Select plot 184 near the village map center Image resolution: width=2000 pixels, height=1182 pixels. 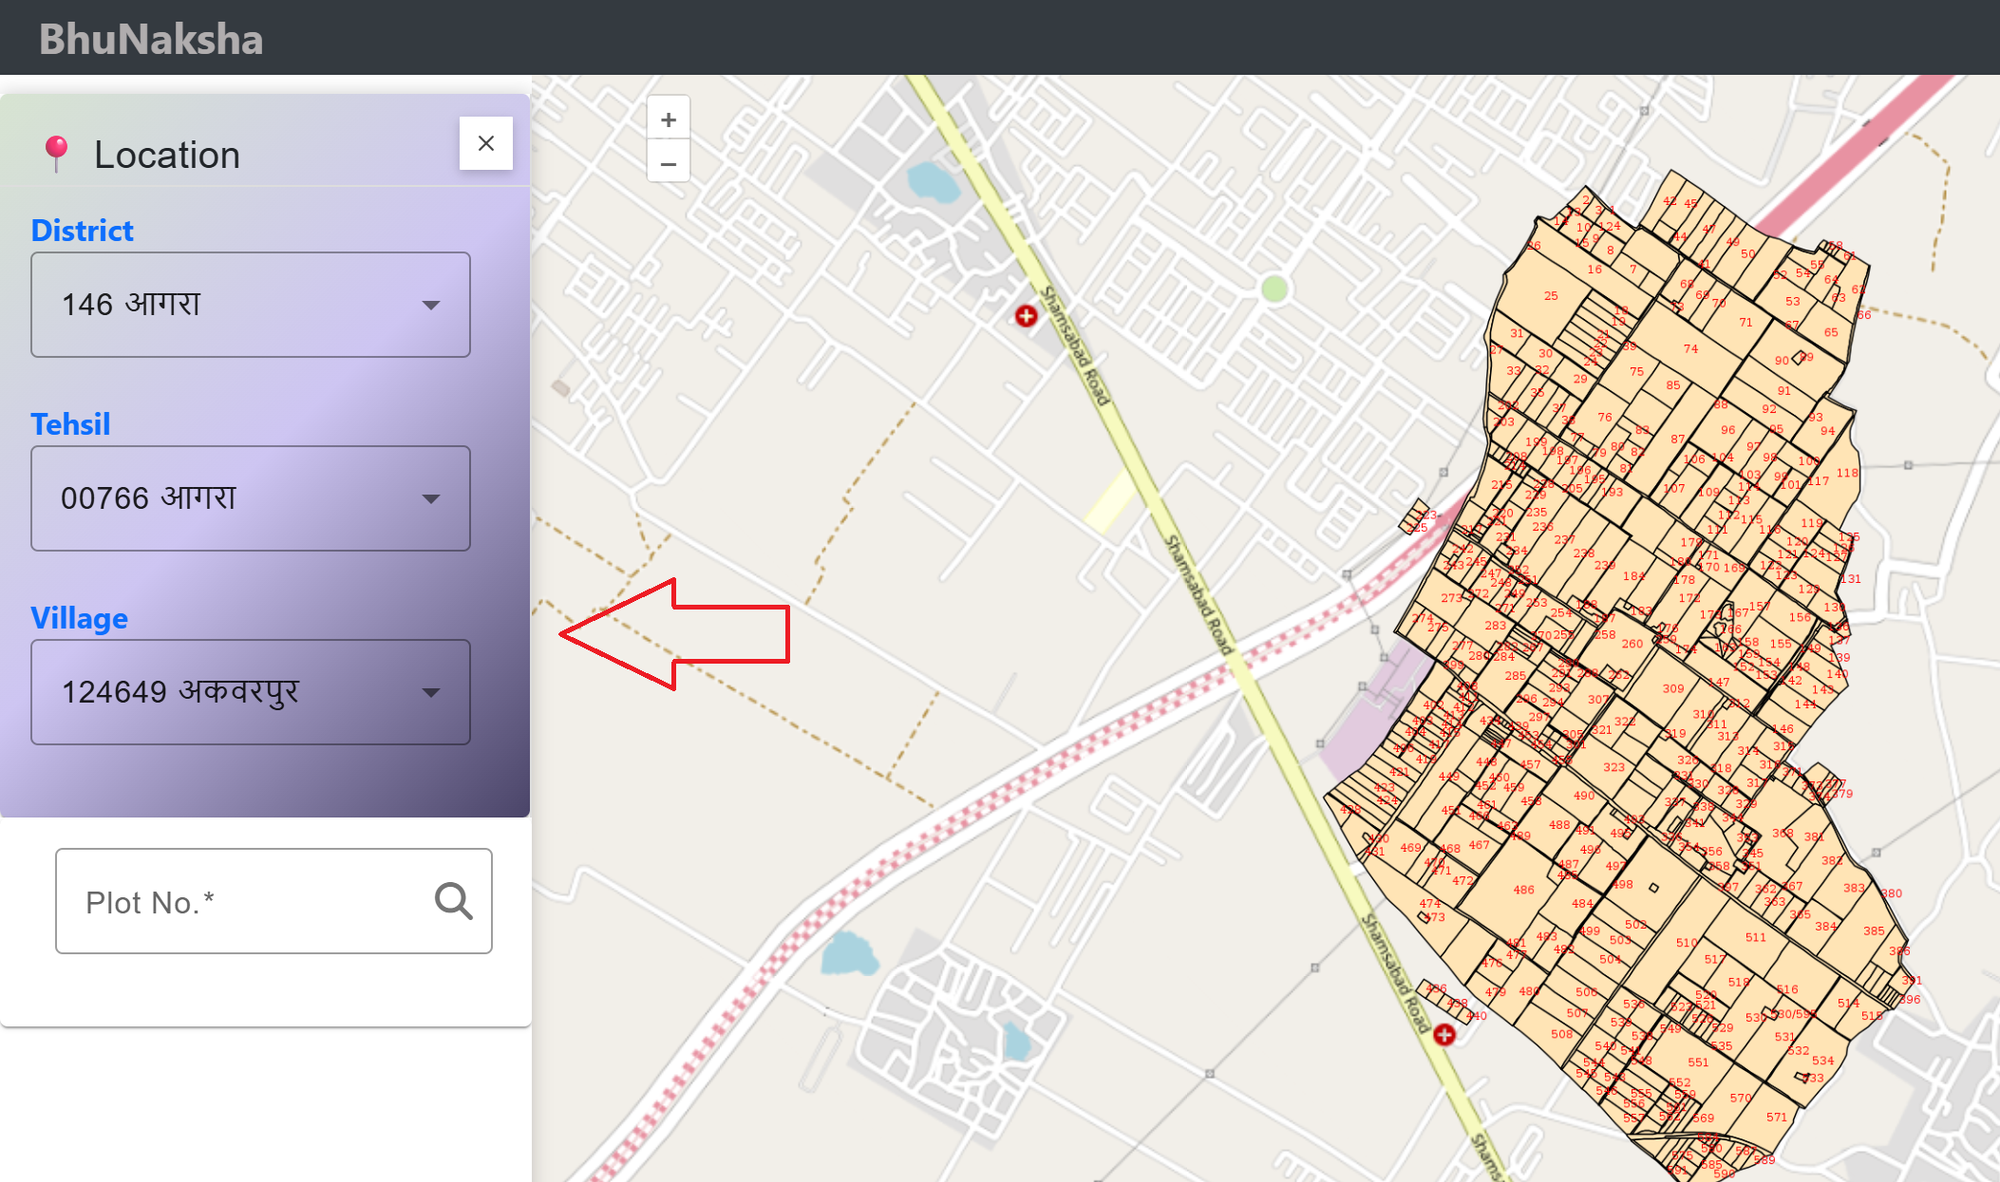point(1634,577)
